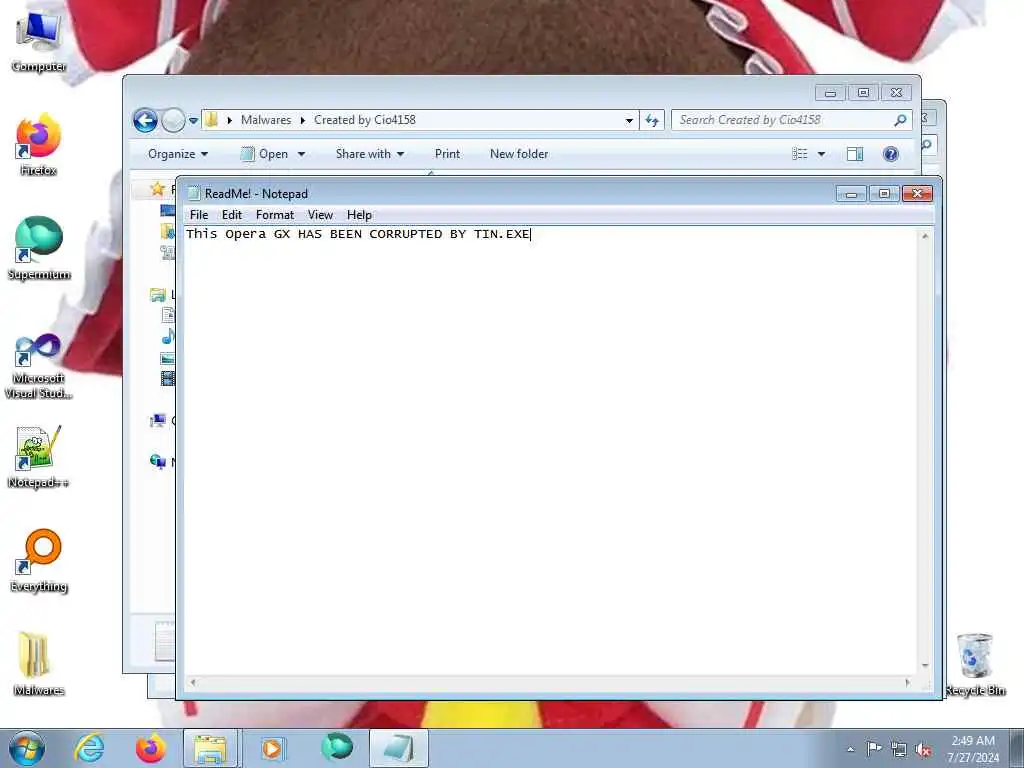The width and height of the screenshot is (1024, 768).
Task: Click Notepad horizontal scrollbar left arrow
Action: tap(193, 682)
